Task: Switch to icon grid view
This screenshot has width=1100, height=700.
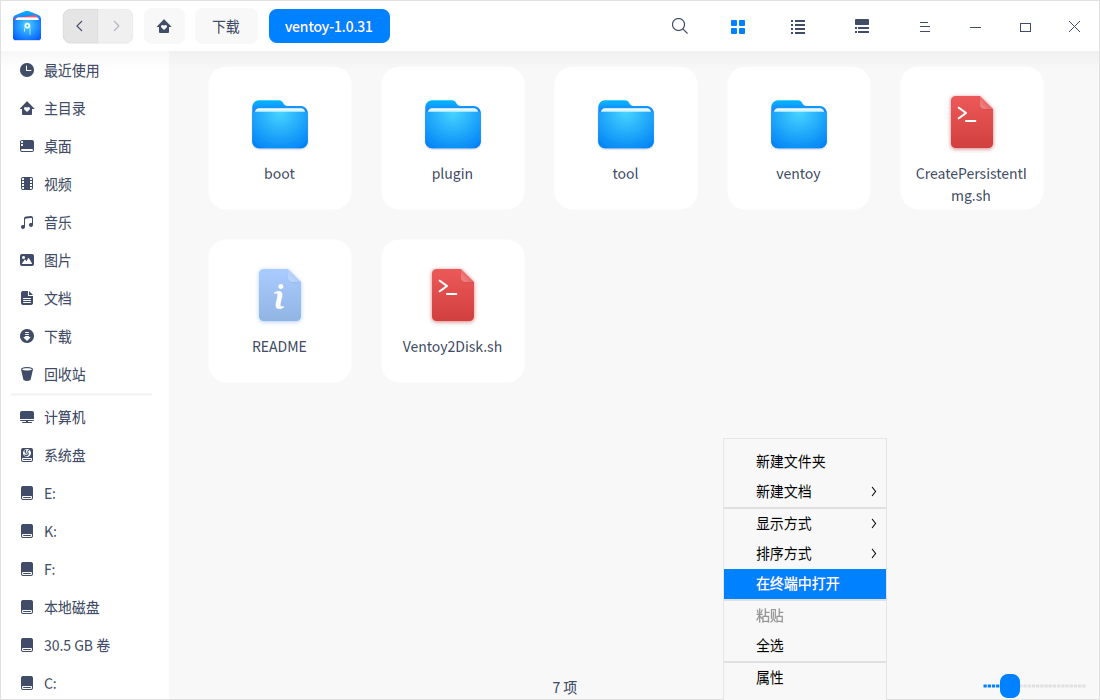Action: (x=738, y=27)
